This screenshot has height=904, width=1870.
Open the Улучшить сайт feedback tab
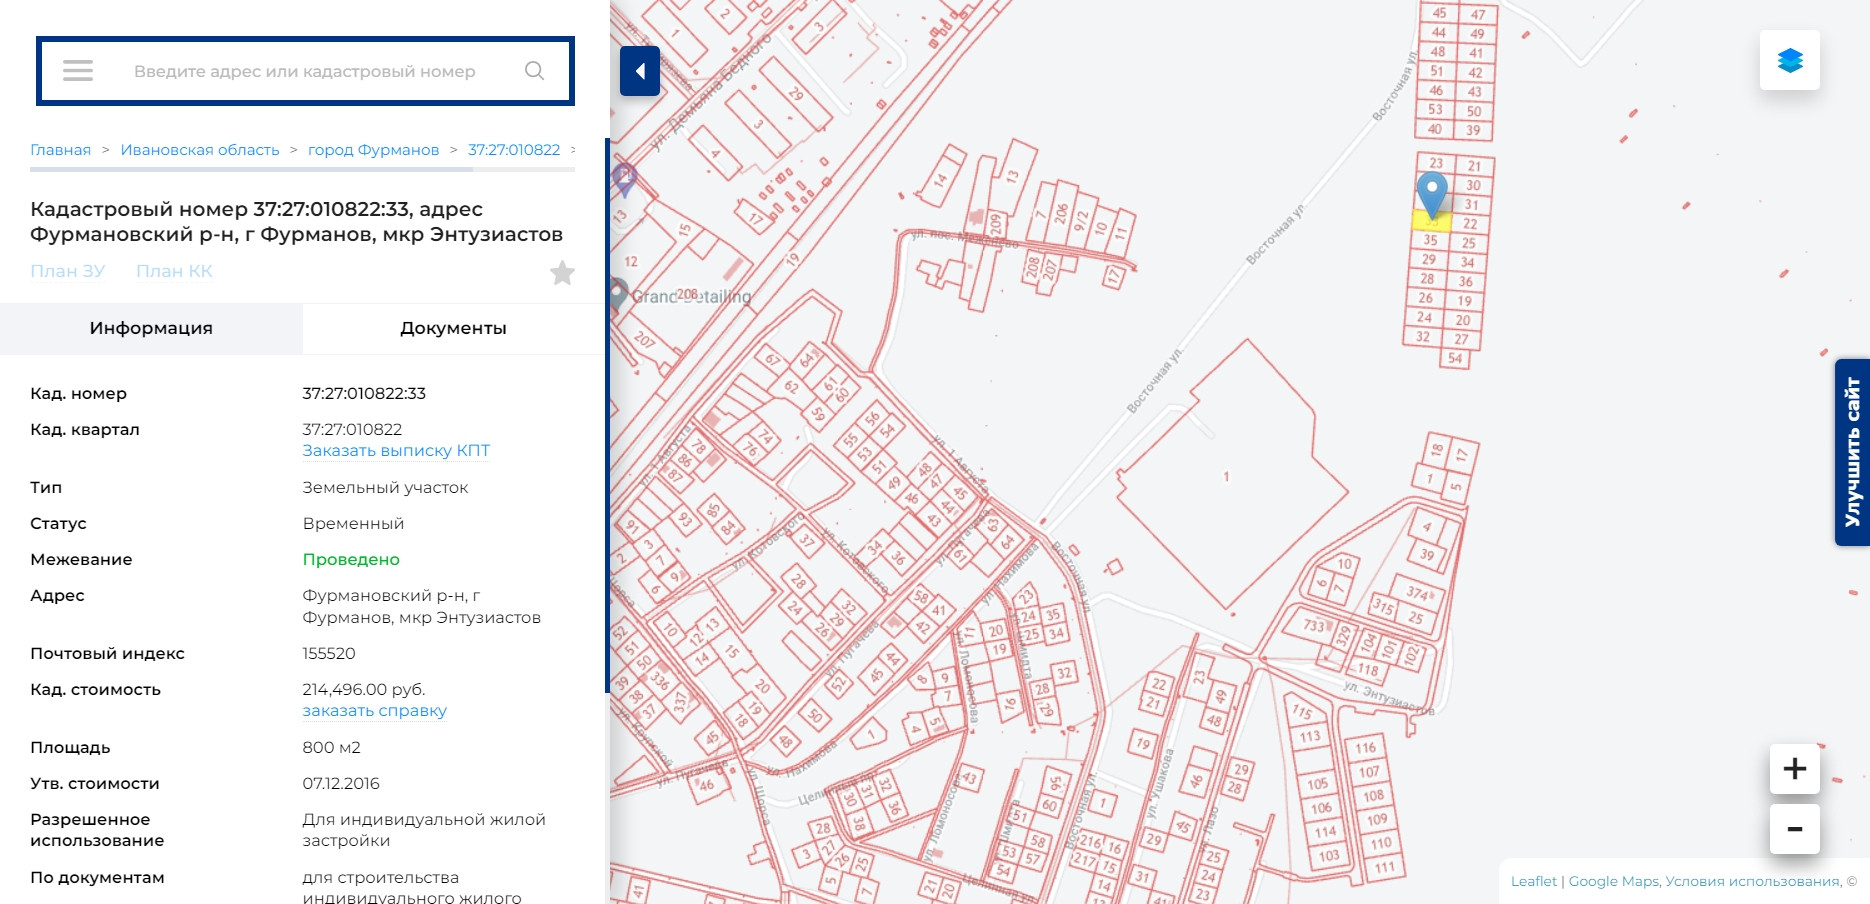click(x=1852, y=452)
